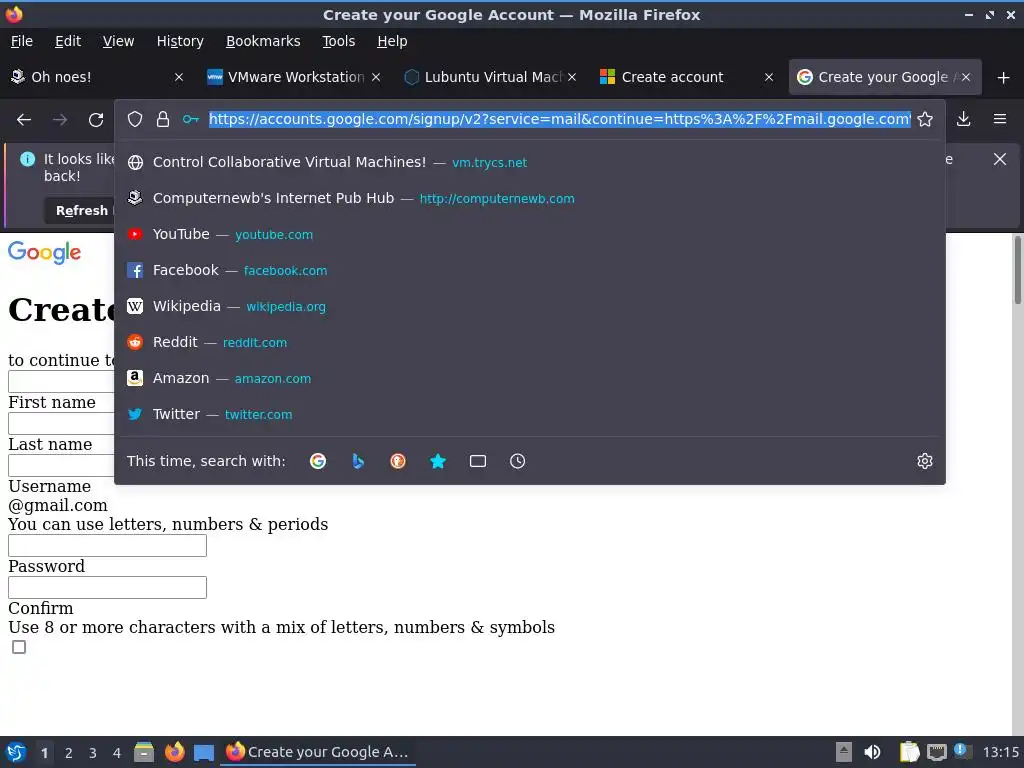1024x768 pixels.
Task: Open the Edit menu
Action: click(68, 41)
